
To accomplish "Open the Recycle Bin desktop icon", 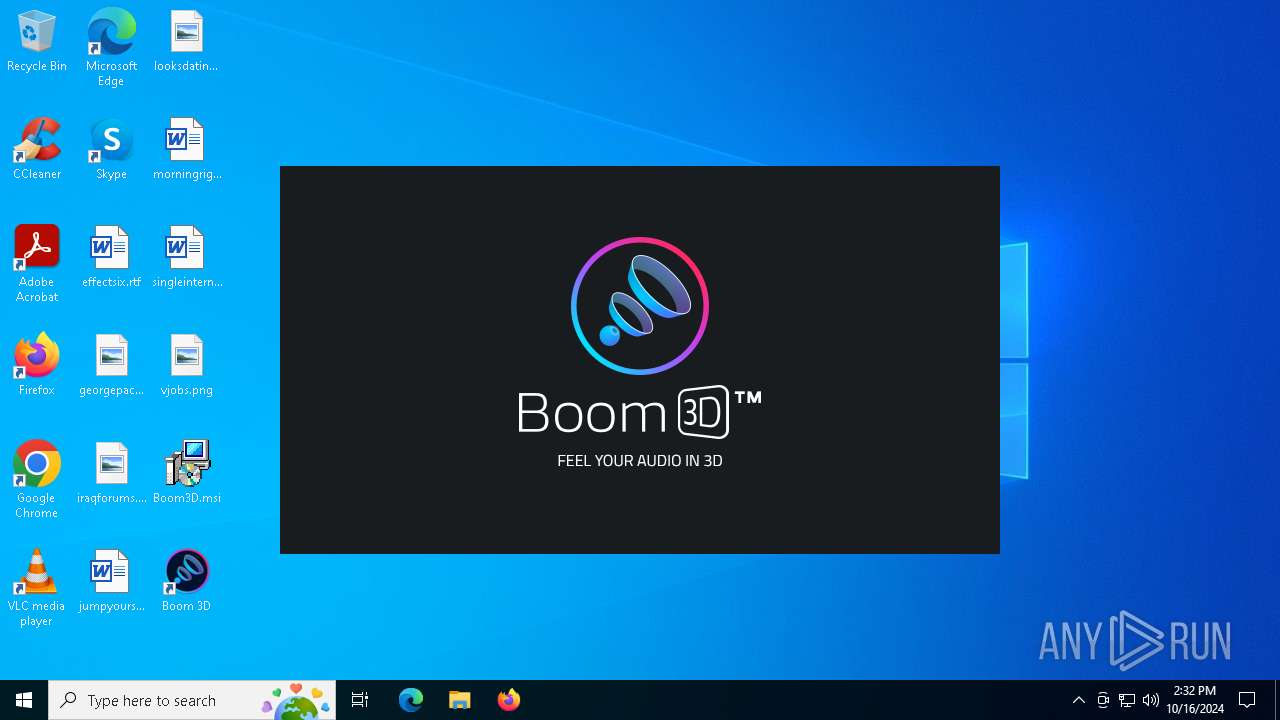I will click(x=37, y=42).
